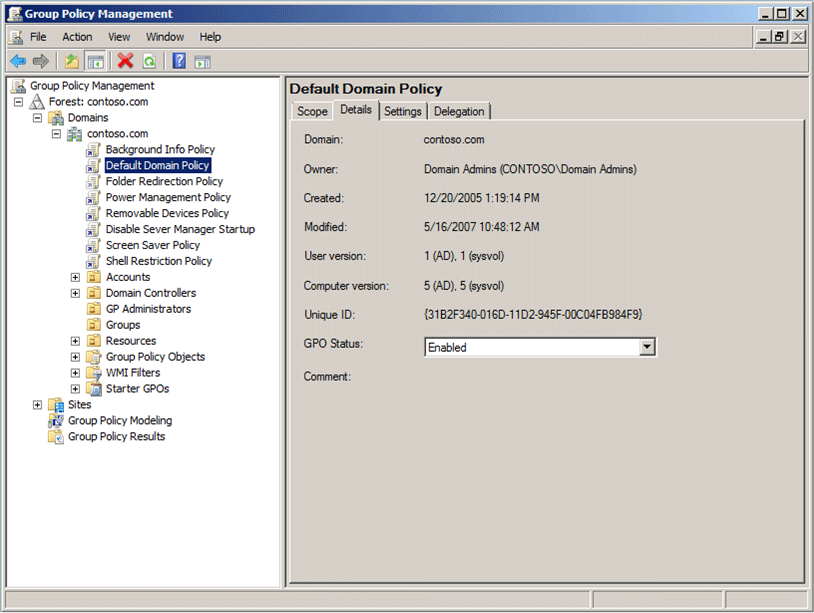This screenshot has height=613, width=814.
Task: Open the View menu
Action: point(119,37)
